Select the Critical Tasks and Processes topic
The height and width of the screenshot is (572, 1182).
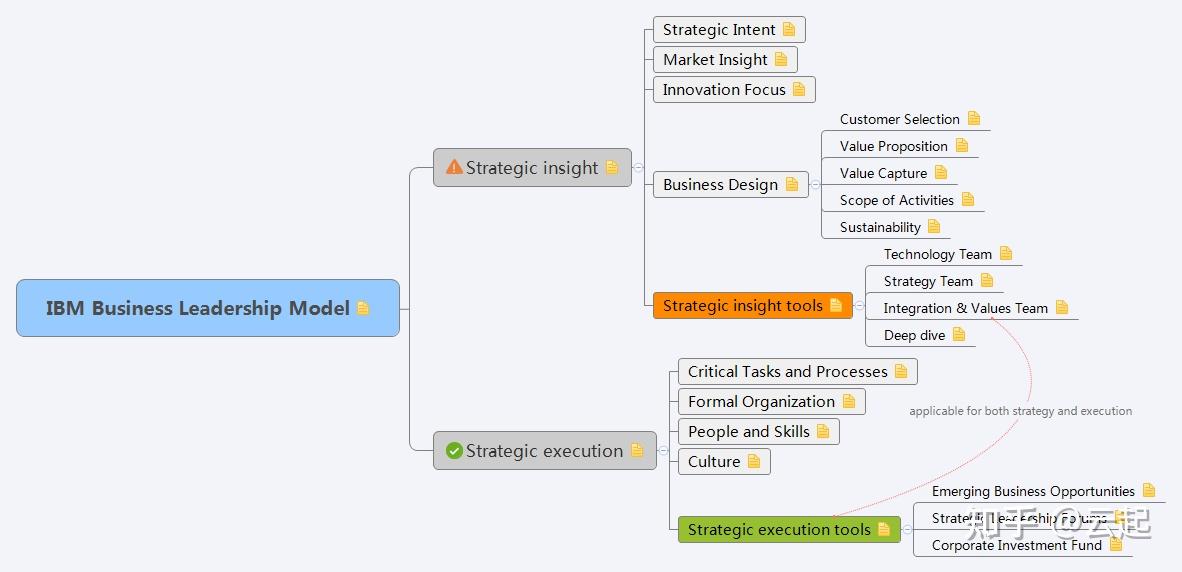point(787,372)
